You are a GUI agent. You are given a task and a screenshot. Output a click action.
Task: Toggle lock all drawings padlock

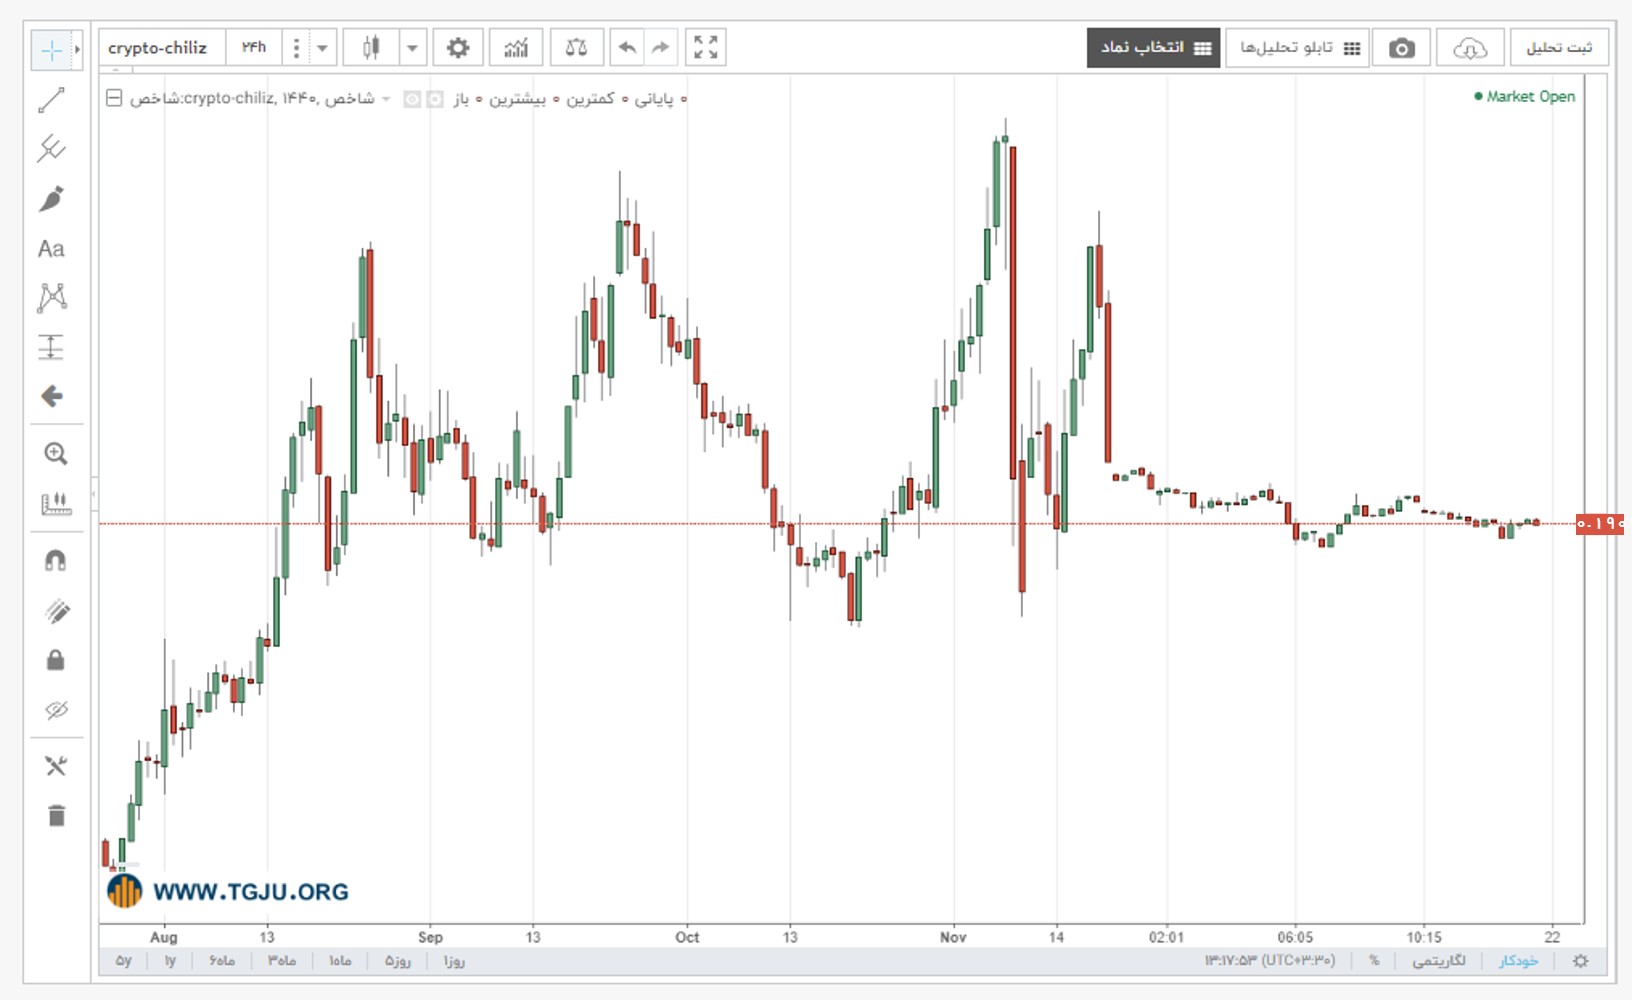pos(56,660)
